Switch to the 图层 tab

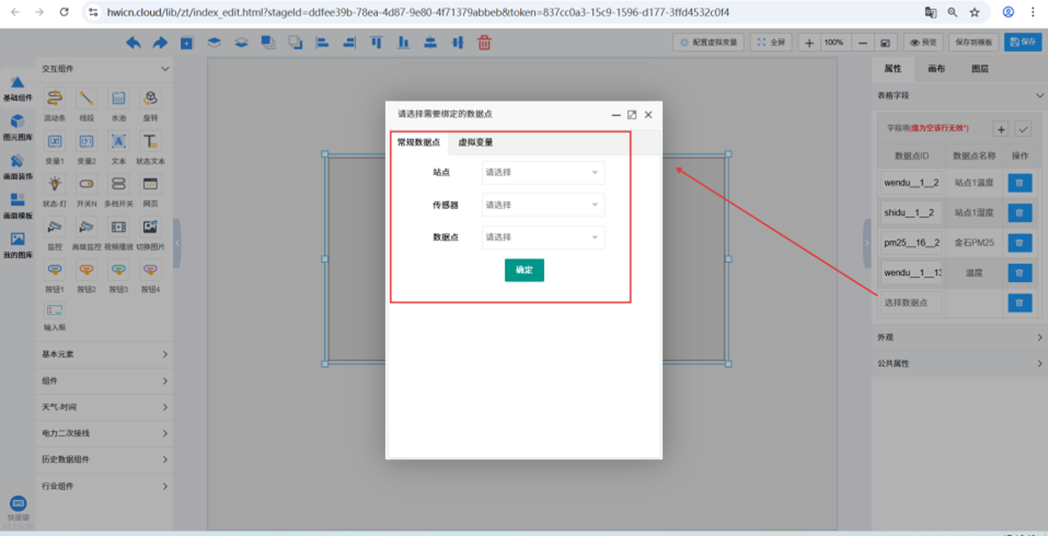pos(979,69)
